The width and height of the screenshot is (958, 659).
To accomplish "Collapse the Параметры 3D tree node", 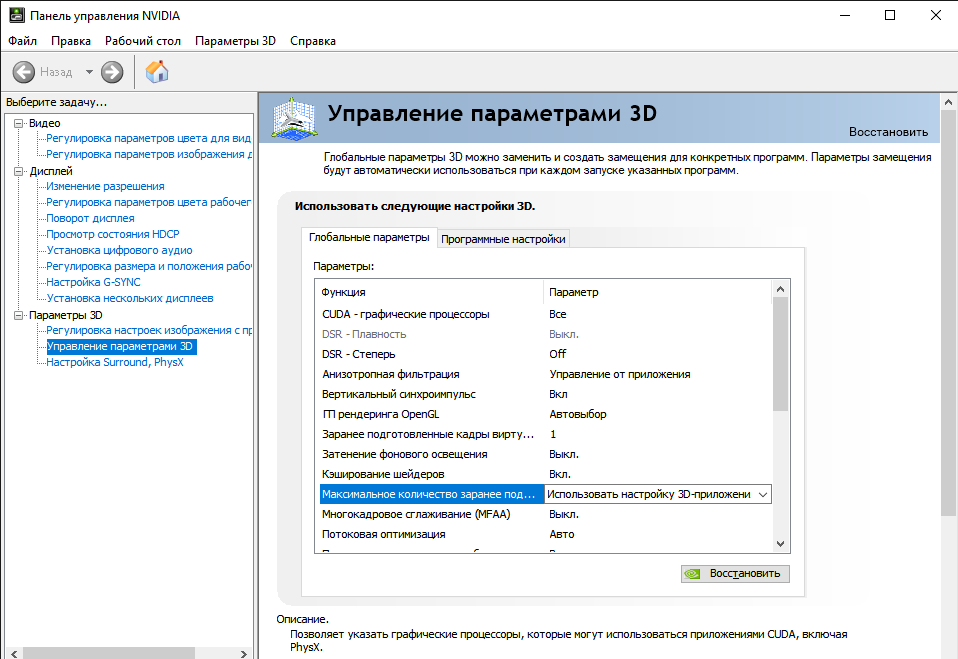I will pyautogui.click(x=19, y=315).
